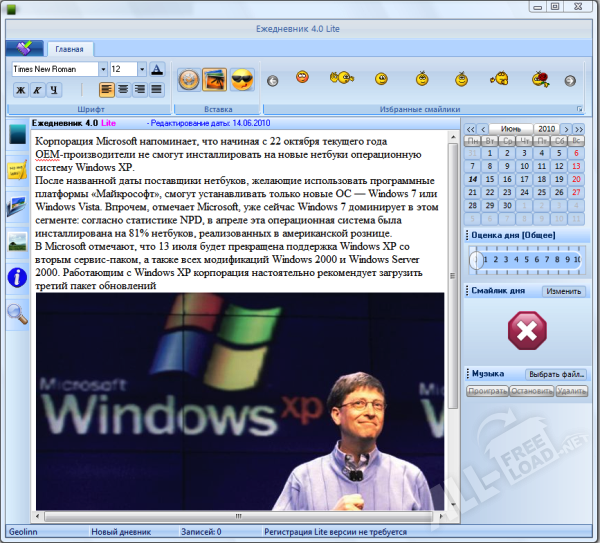Click the font color 'A' icon
The width and height of the screenshot is (600, 543).
pyautogui.click(x=156, y=69)
